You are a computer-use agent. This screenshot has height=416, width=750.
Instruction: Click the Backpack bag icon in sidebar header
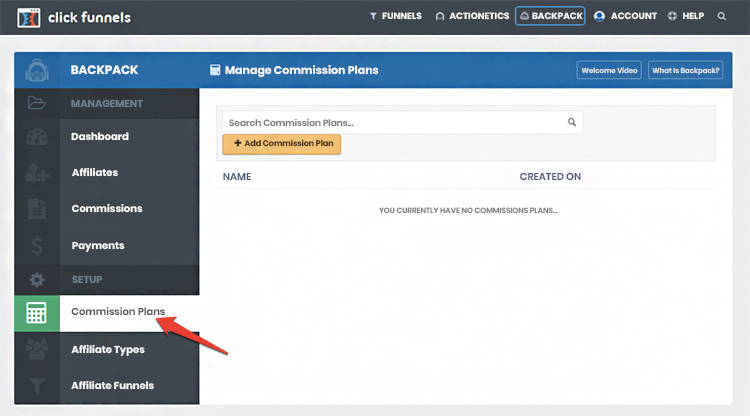37,70
